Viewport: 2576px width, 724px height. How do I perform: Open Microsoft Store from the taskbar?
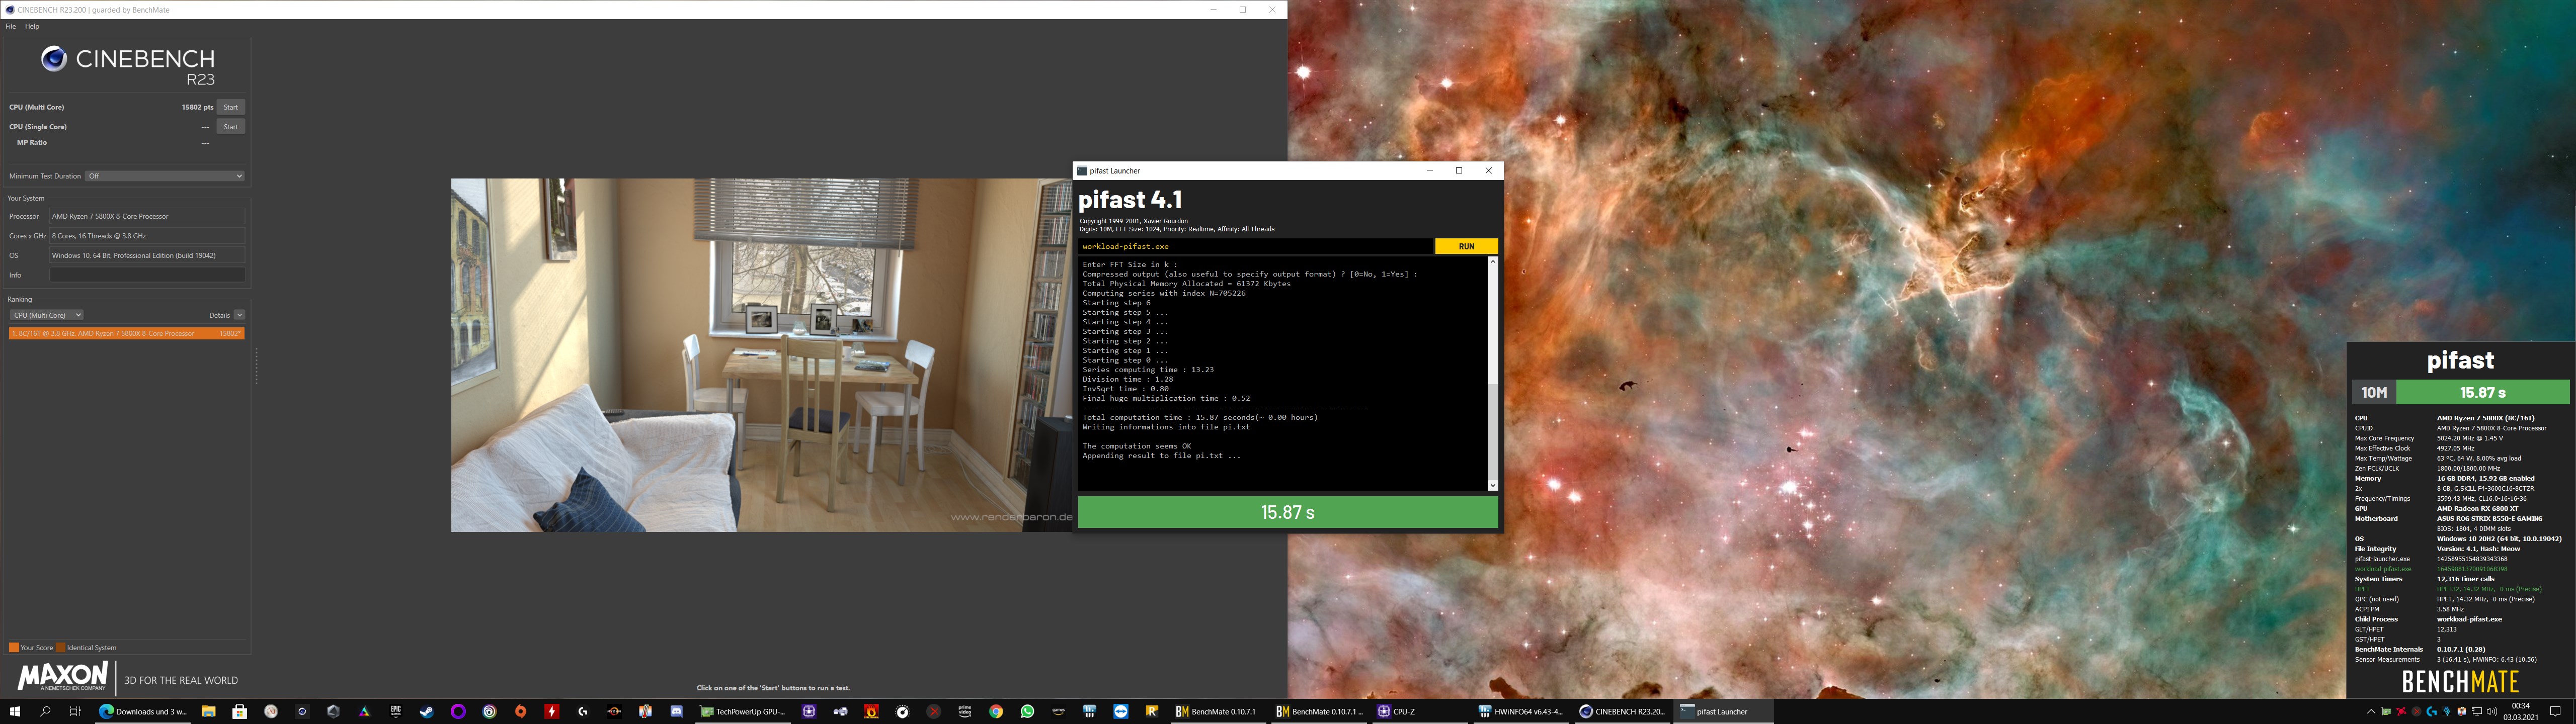click(x=239, y=712)
